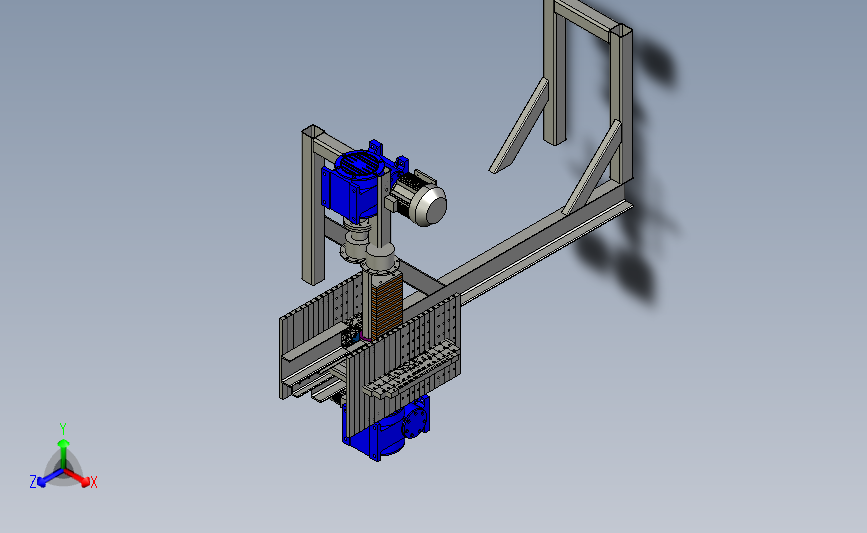Select the lower blue gearbox beneath the plates
Screen dimensions: 867x533
click(387, 431)
